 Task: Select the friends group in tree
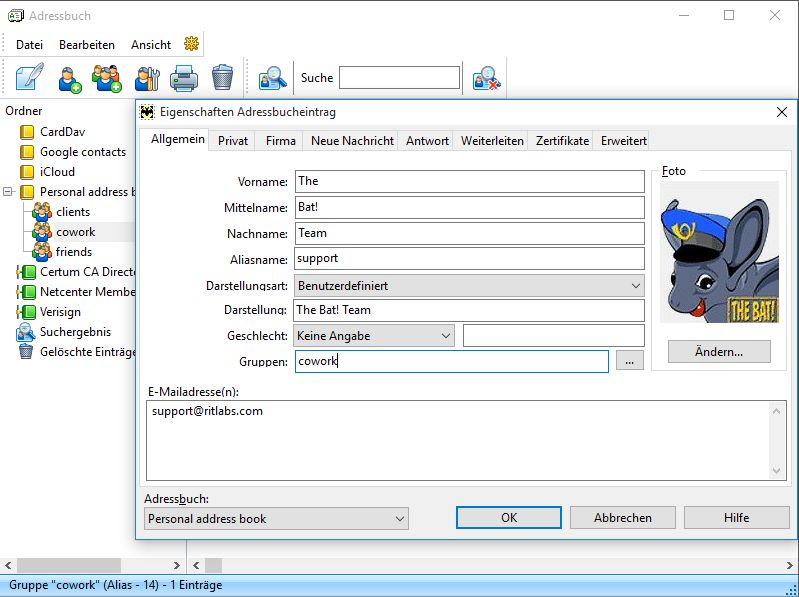[x=73, y=252]
